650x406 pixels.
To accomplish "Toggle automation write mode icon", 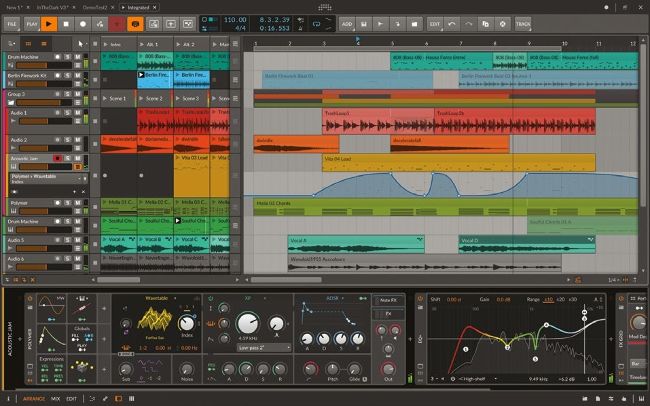I will point(100,24).
